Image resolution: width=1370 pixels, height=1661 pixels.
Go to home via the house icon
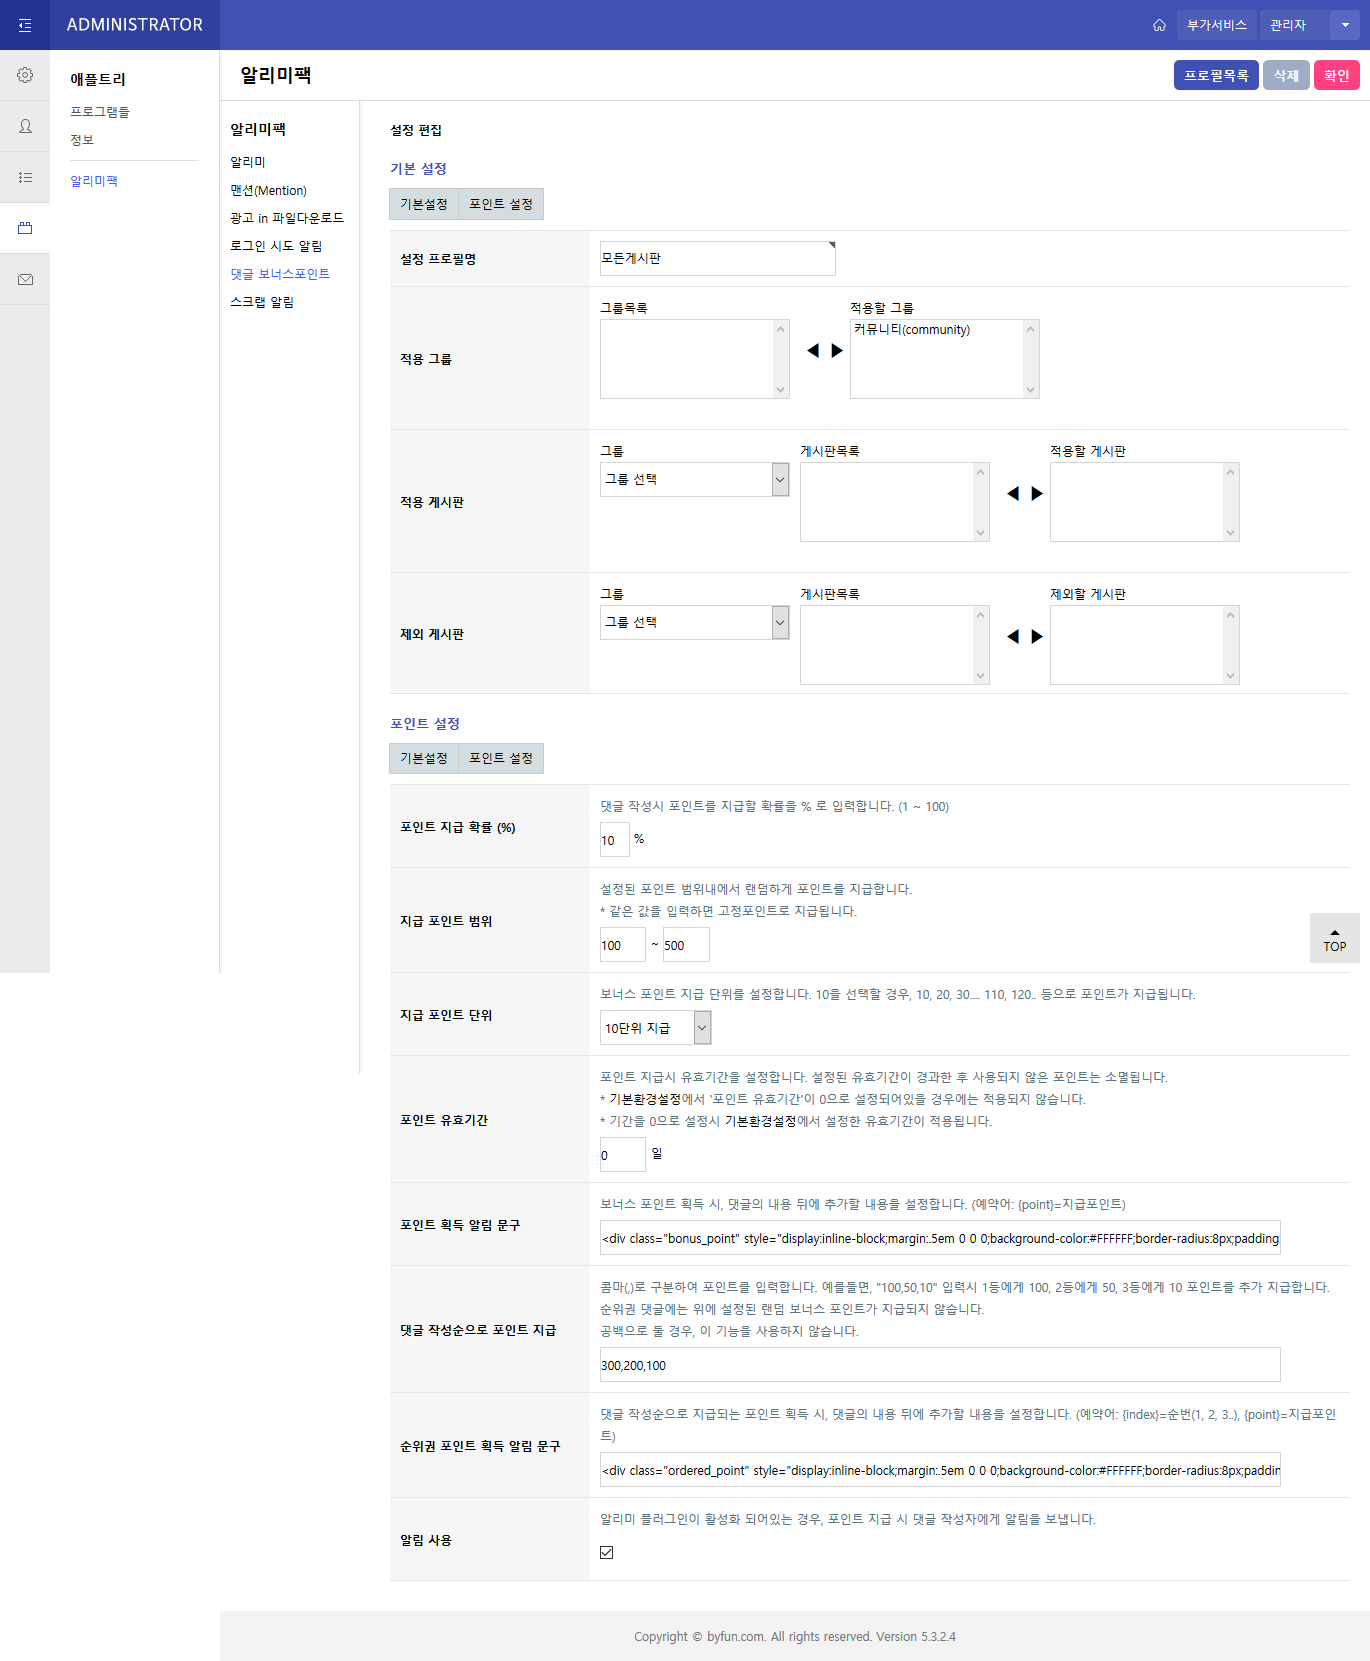pos(1159,25)
